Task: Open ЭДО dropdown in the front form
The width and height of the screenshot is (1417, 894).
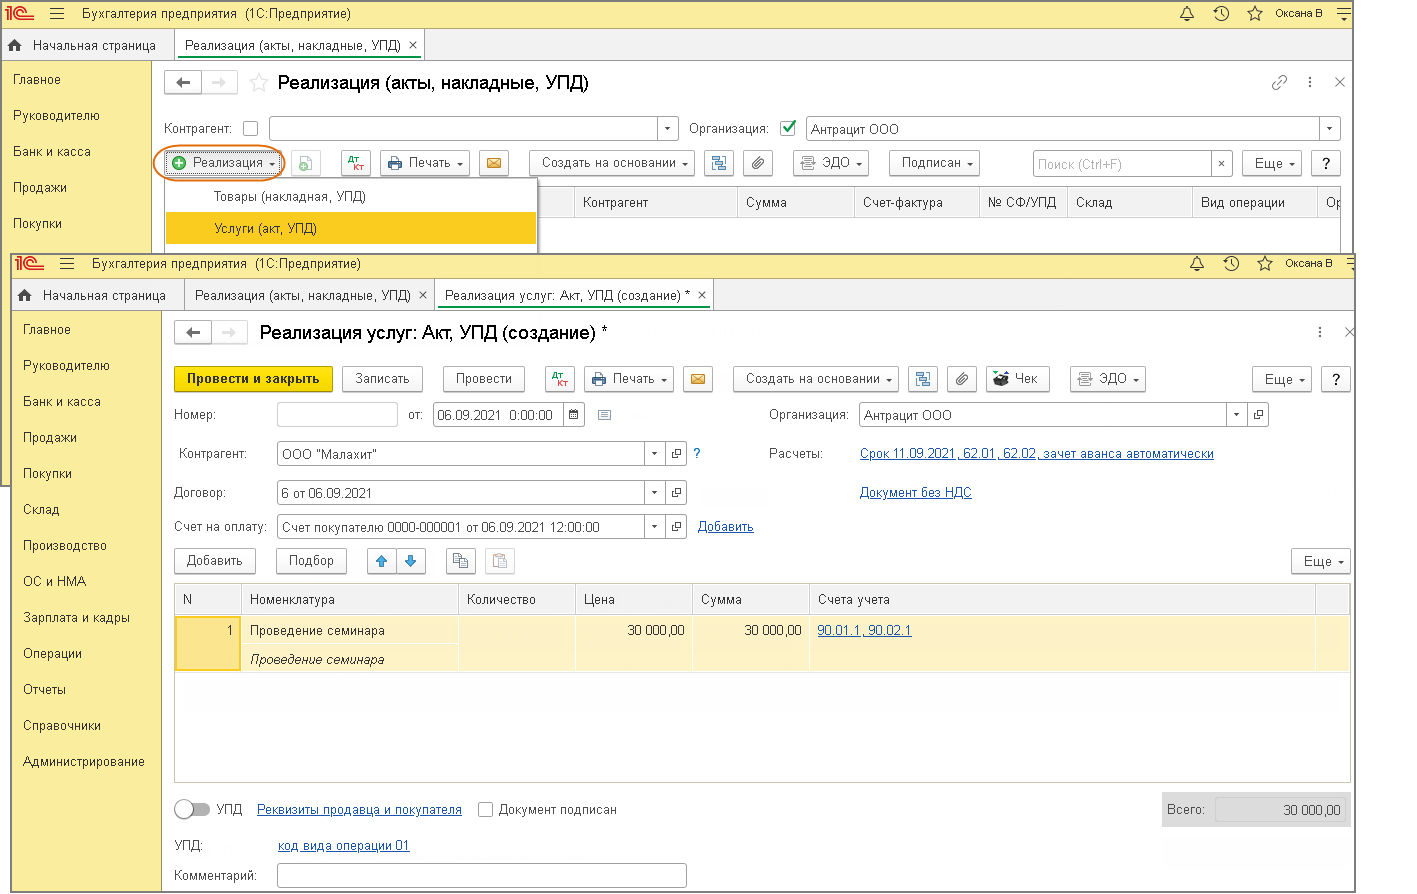Action: pos(1108,379)
